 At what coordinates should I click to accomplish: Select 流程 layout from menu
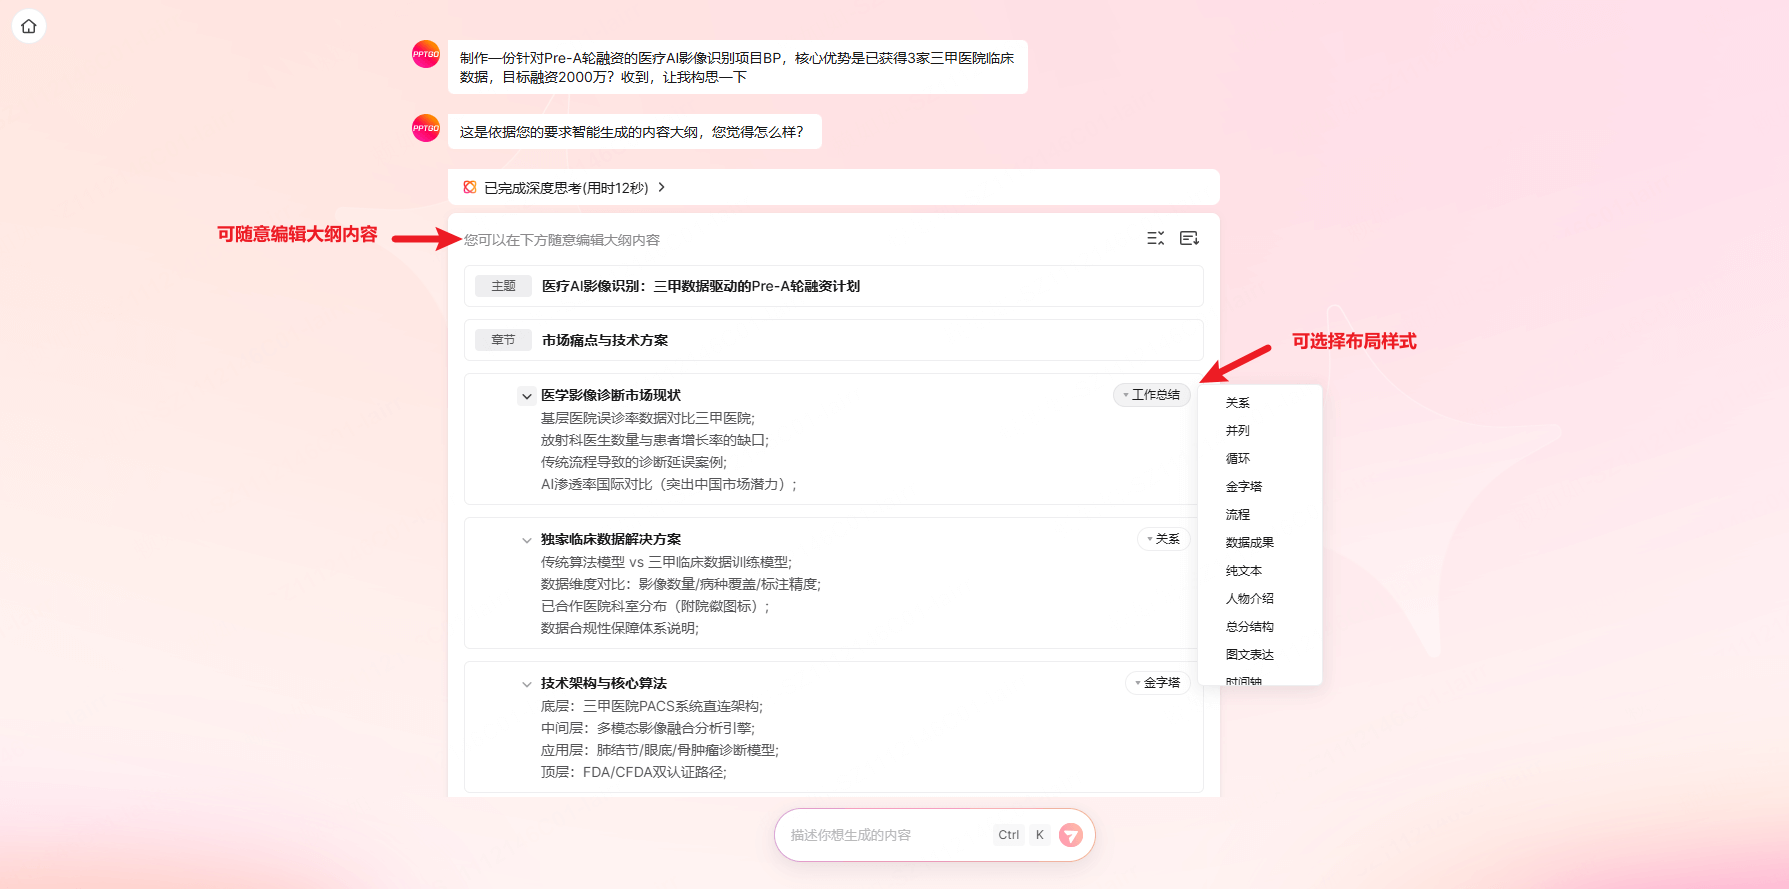pyautogui.click(x=1238, y=515)
